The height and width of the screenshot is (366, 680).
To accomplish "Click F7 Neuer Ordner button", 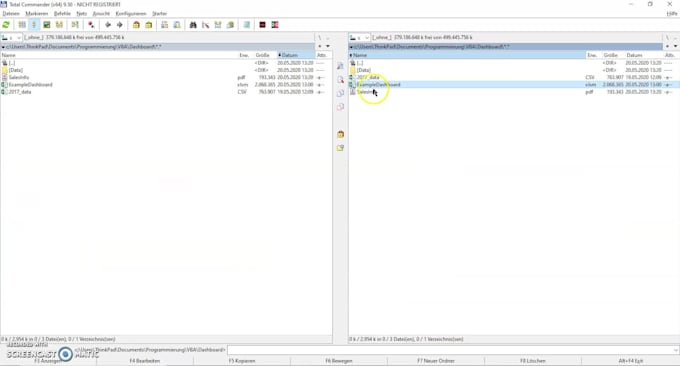I will [x=436, y=361].
